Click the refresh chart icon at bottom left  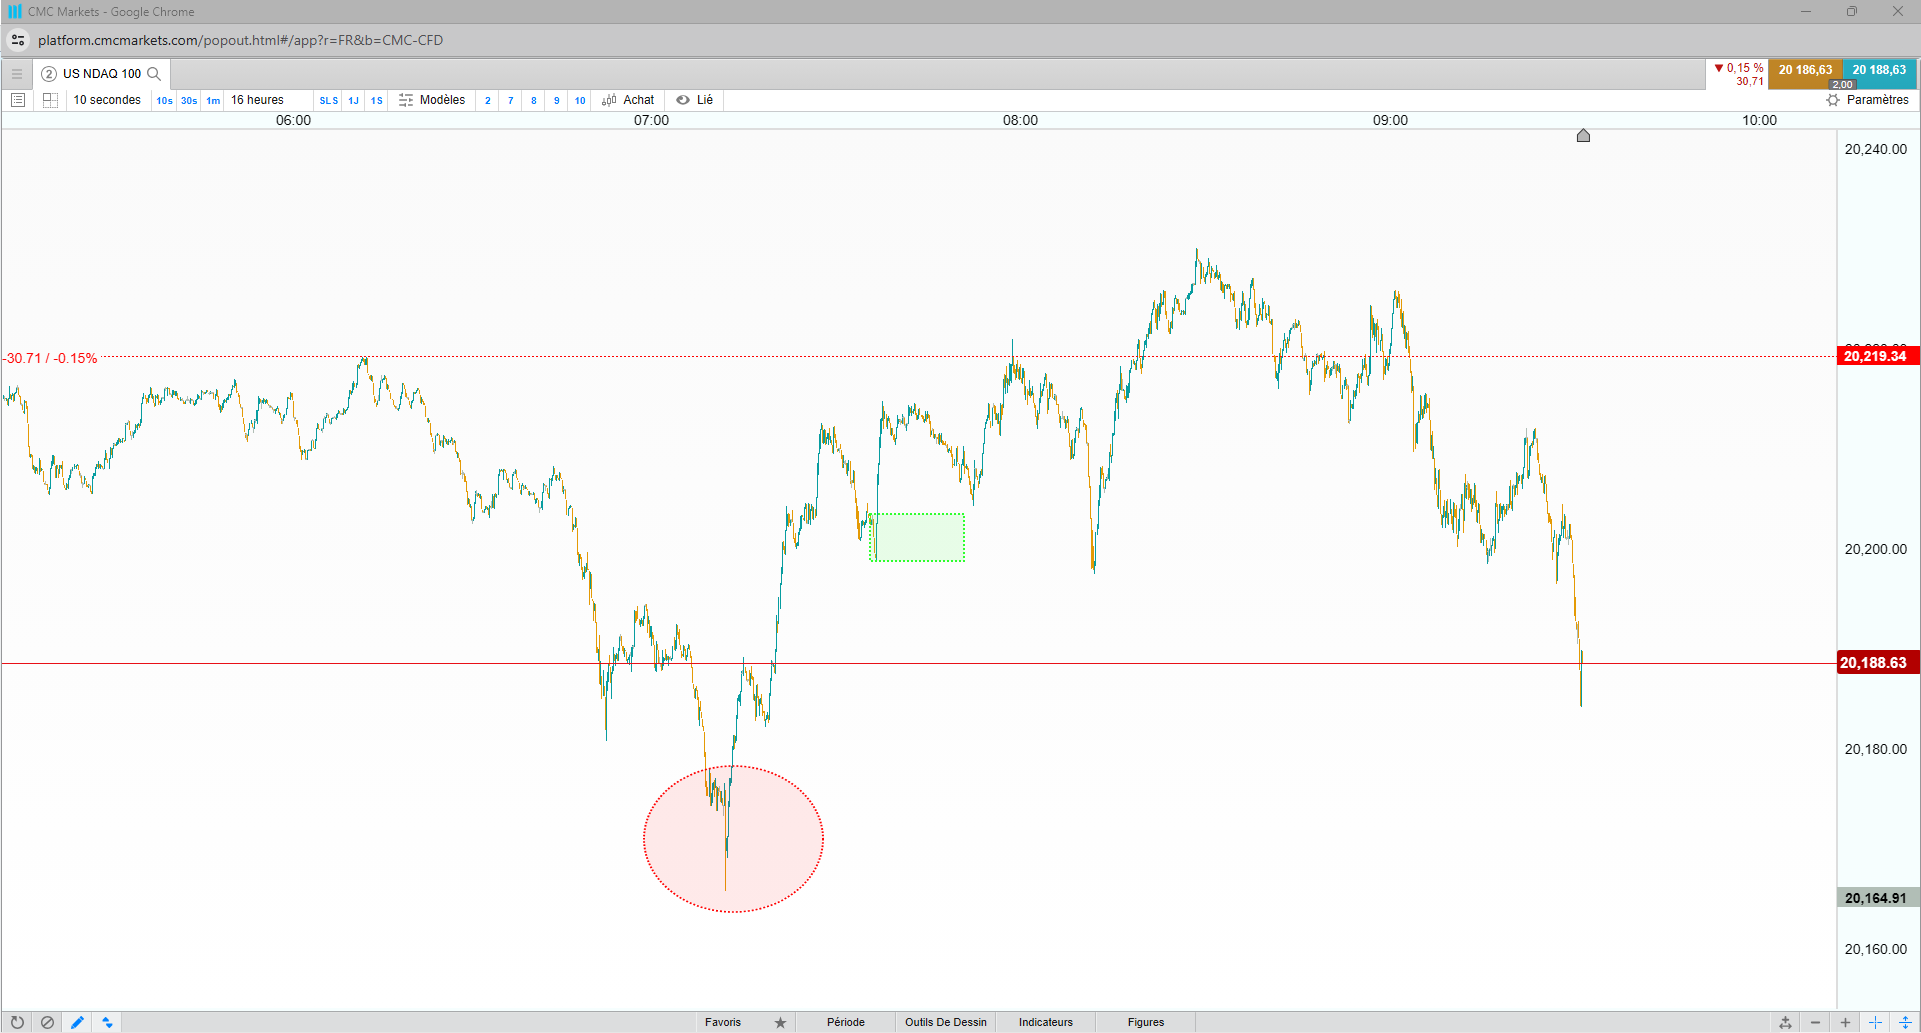point(17,1022)
